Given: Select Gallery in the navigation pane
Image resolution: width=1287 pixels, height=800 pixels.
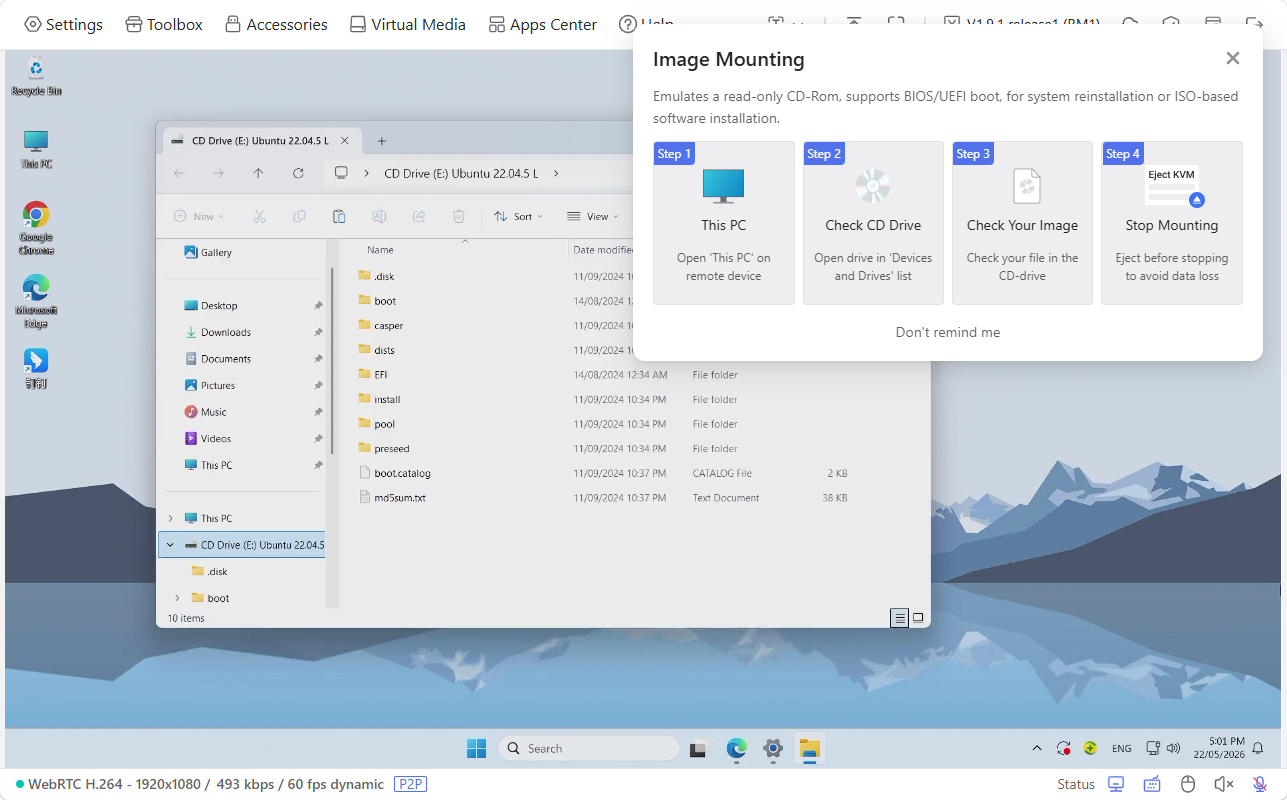Looking at the screenshot, I should [207, 252].
